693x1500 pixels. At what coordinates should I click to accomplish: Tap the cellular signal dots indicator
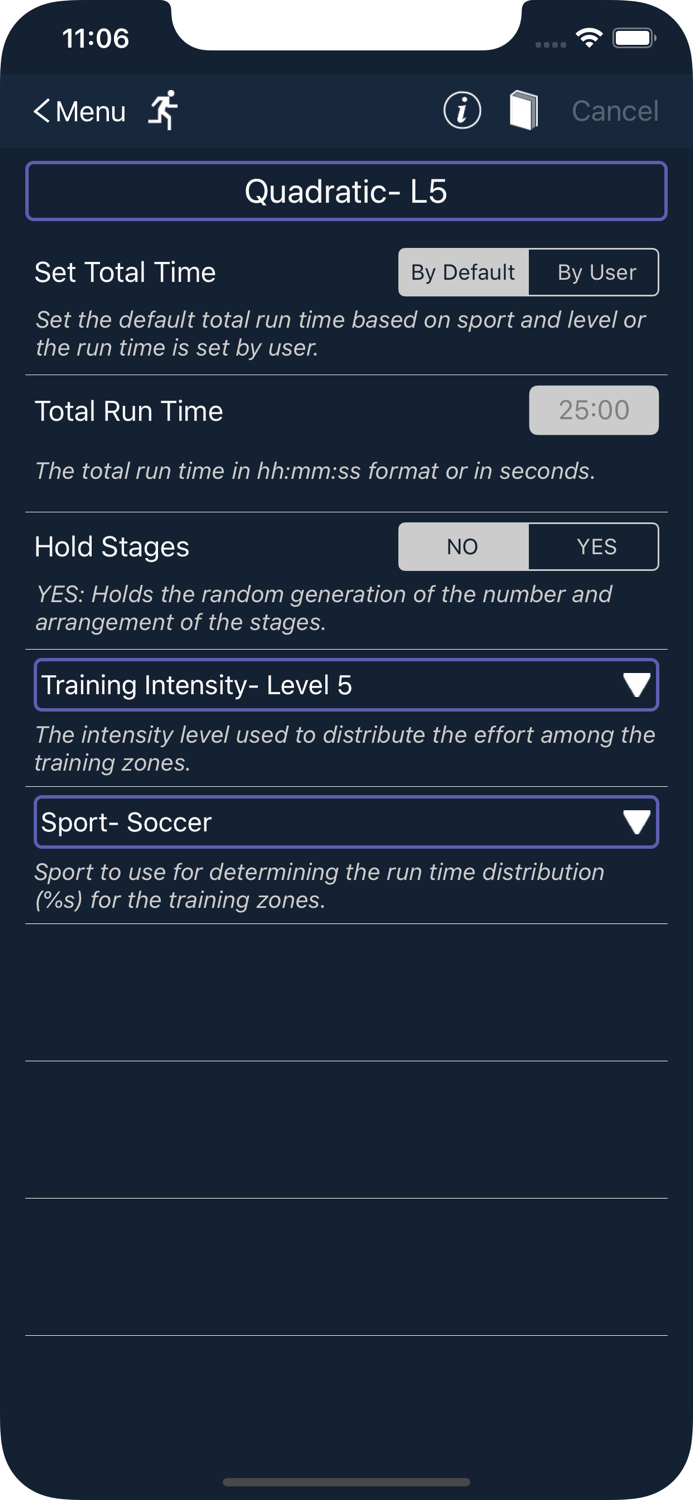(550, 42)
